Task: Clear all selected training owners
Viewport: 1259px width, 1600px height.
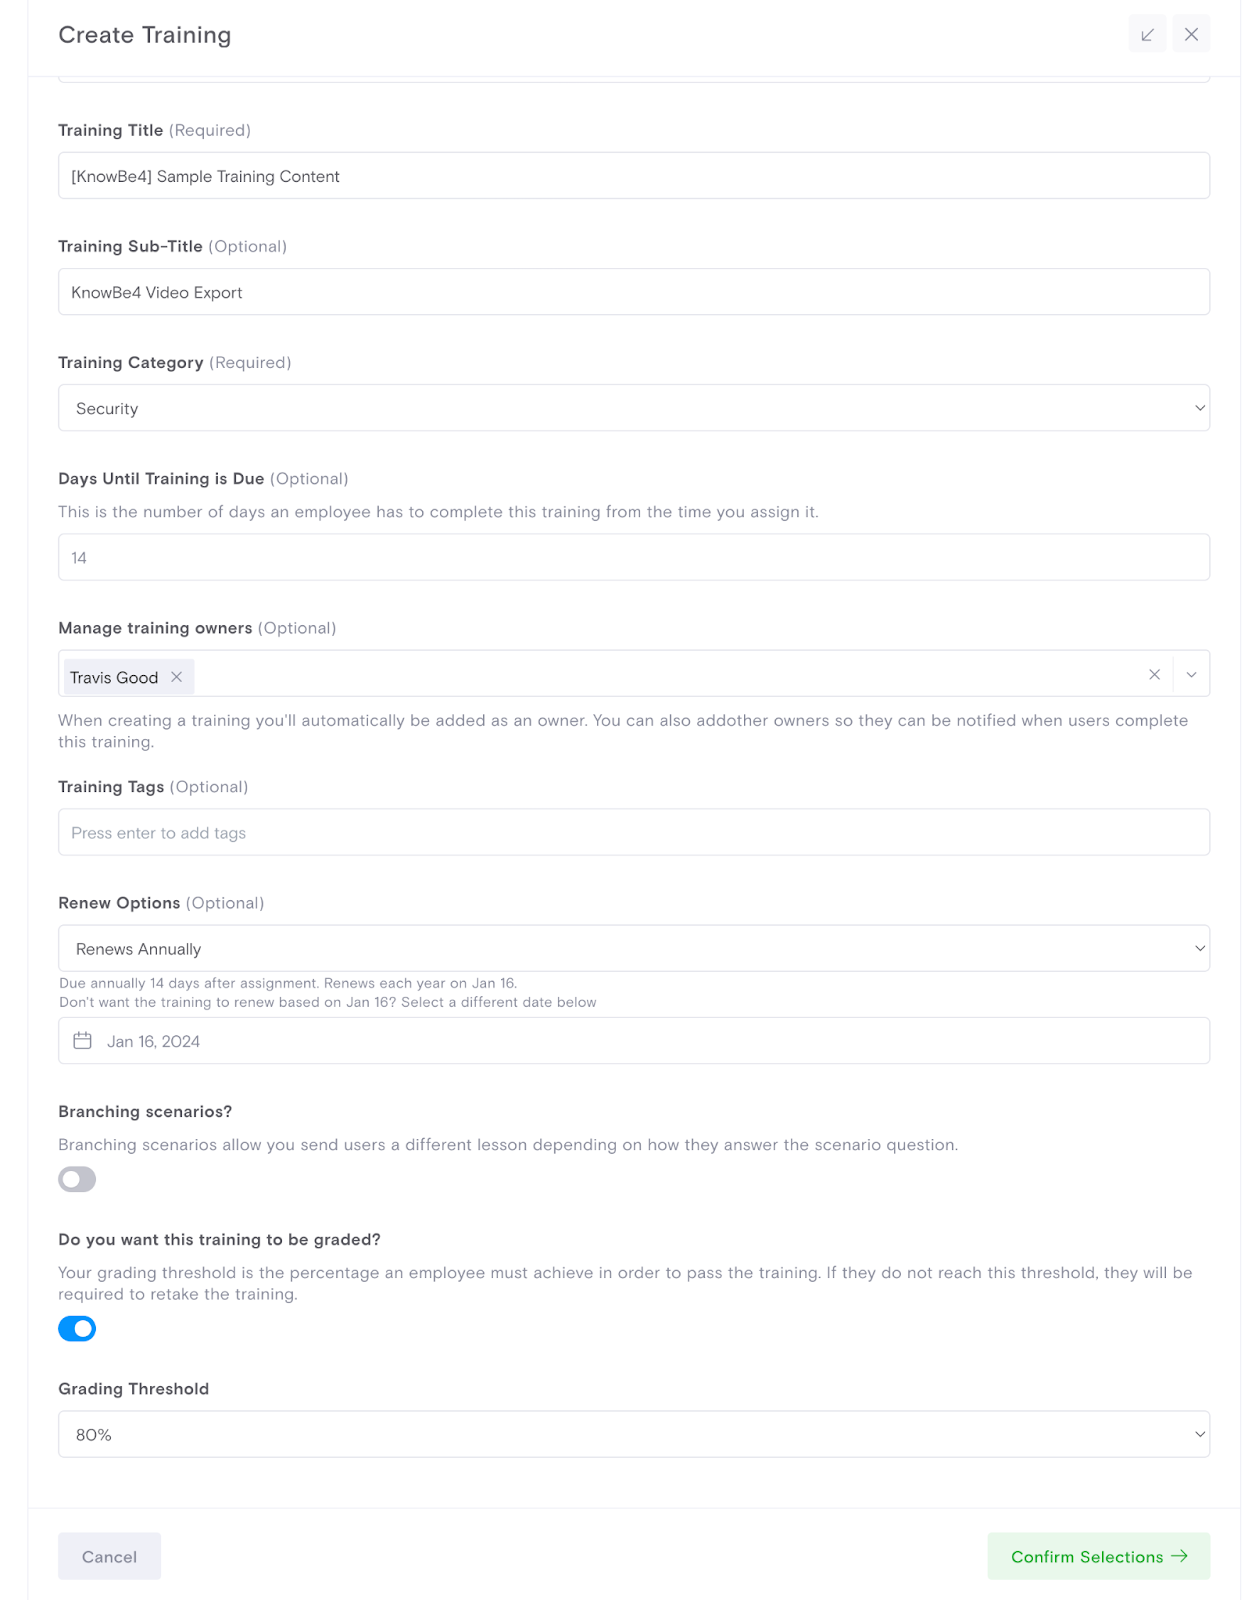Action: point(1155,674)
